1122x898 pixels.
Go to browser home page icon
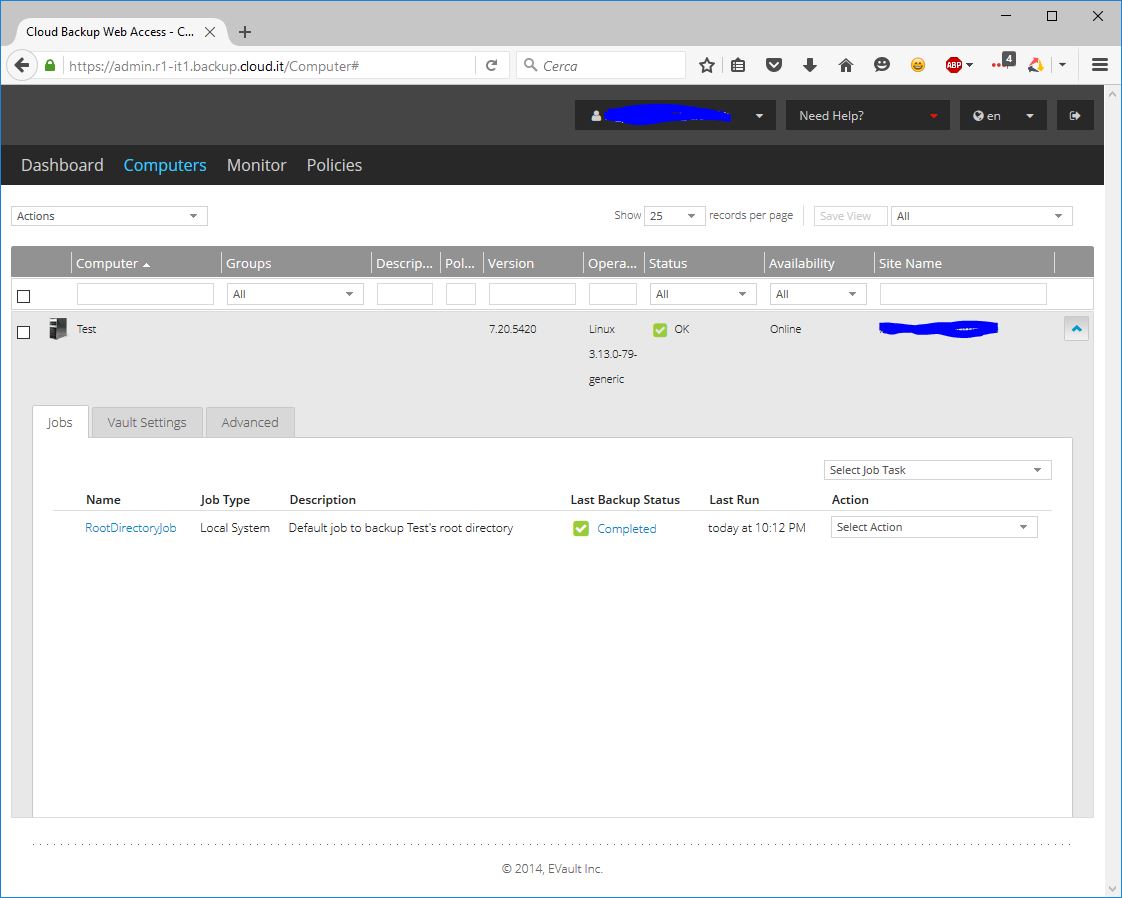[x=846, y=66]
